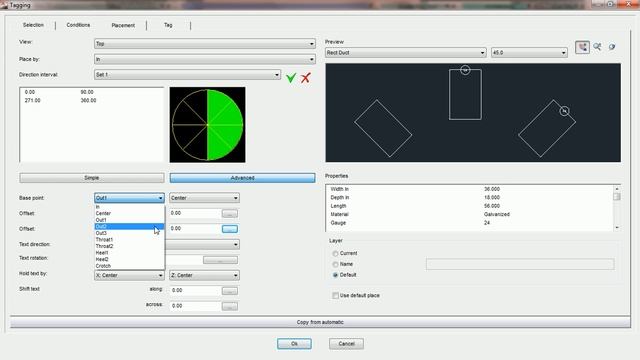Switch to the Placement tab
Image resolution: width=640 pixels, height=360 pixels.
pyautogui.click(x=123, y=25)
